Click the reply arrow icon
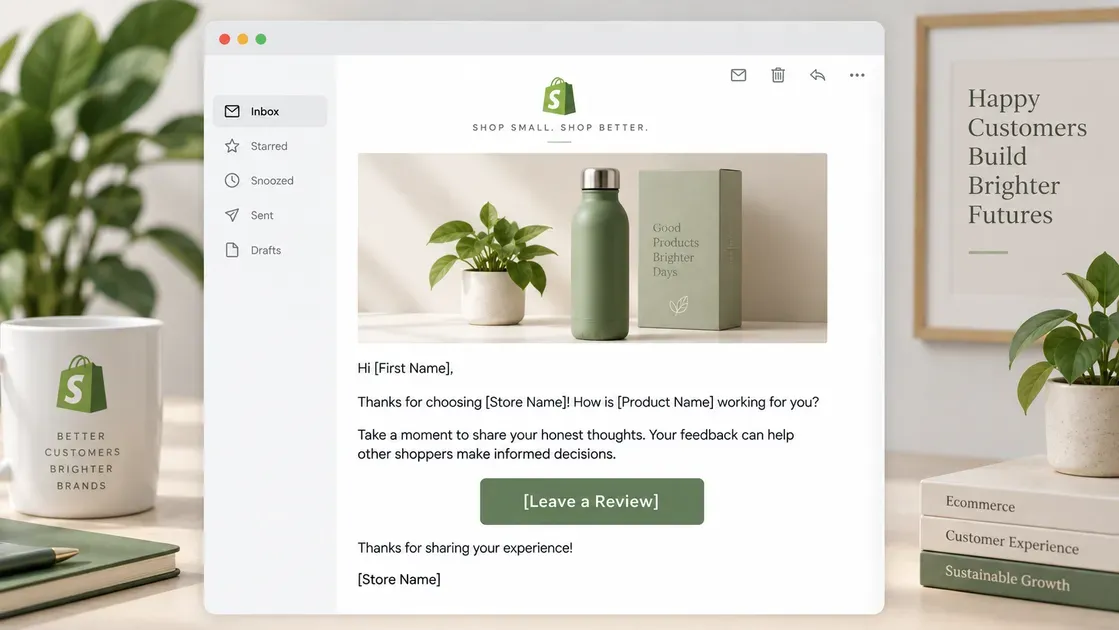Image resolution: width=1119 pixels, height=630 pixels. click(x=818, y=75)
